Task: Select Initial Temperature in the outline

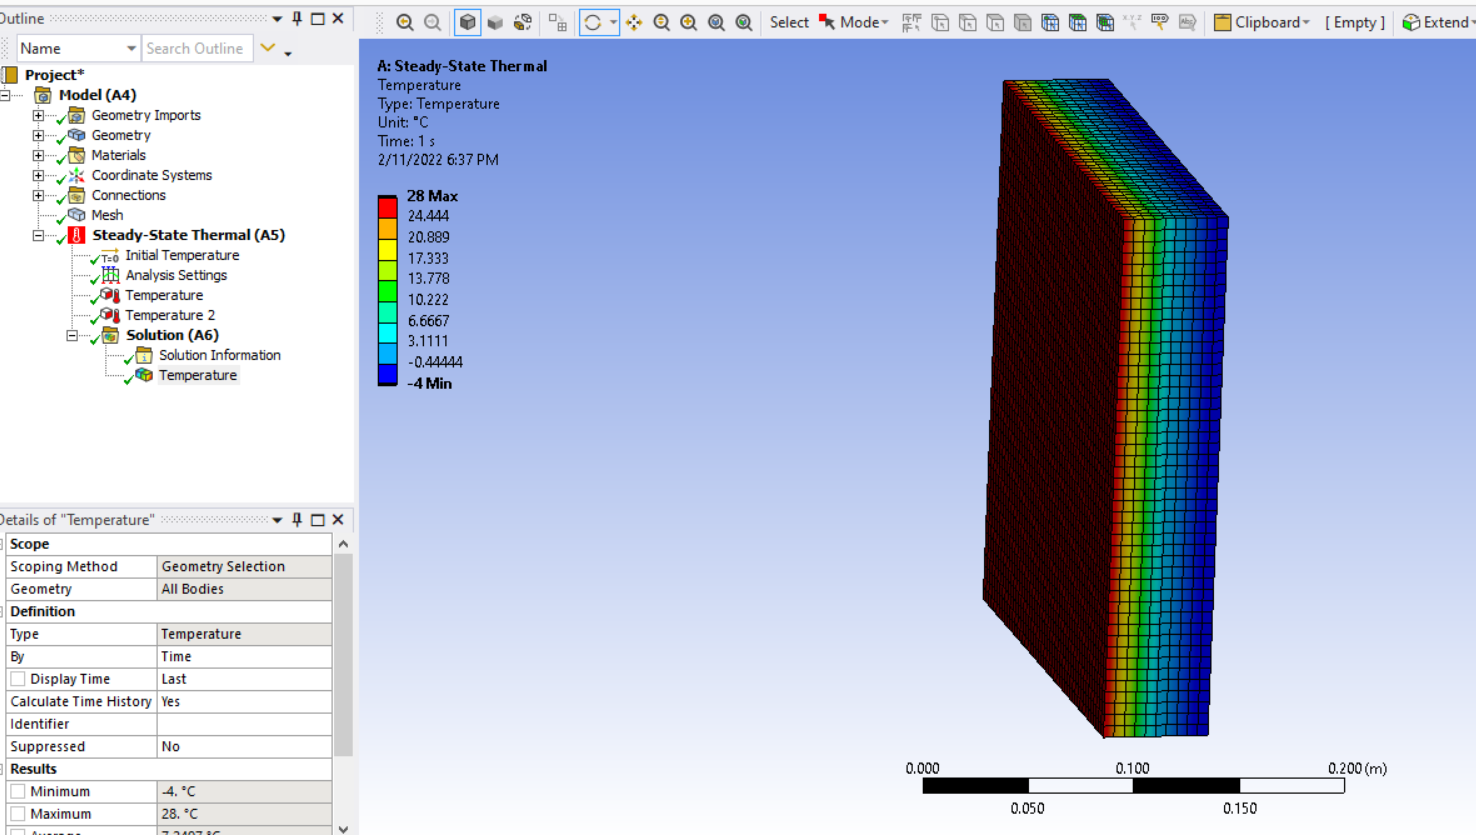Action: pos(182,255)
